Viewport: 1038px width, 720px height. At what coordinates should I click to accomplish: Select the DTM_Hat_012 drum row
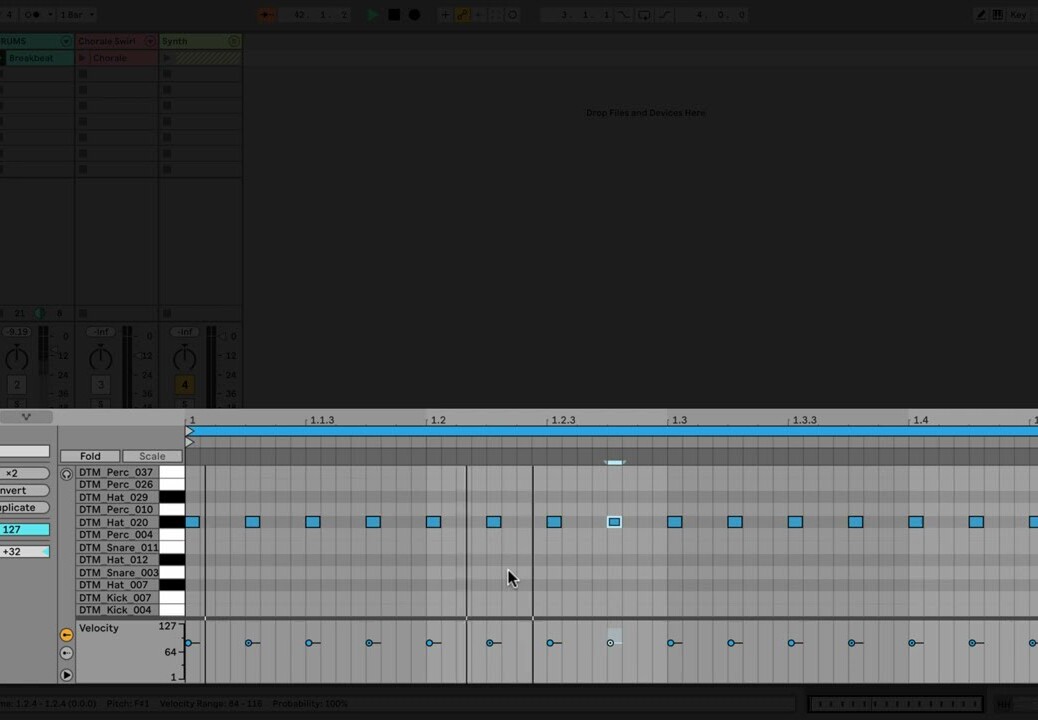(117, 560)
